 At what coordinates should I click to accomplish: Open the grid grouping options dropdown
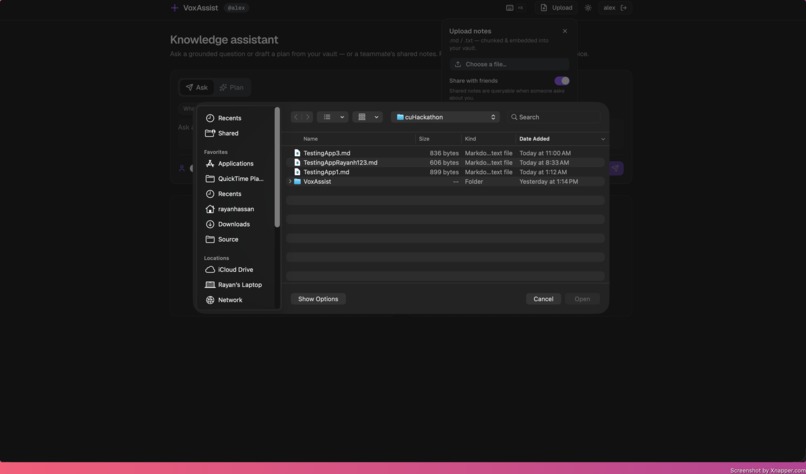point(368,117)
